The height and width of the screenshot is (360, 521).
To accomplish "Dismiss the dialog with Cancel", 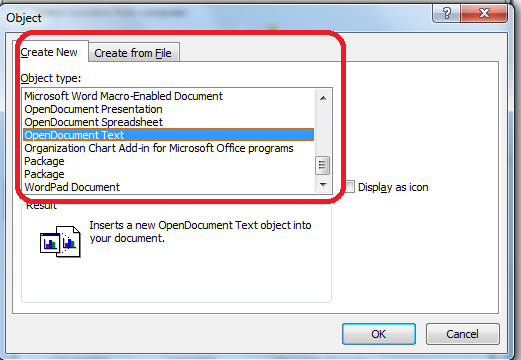I will pos(462,334).
